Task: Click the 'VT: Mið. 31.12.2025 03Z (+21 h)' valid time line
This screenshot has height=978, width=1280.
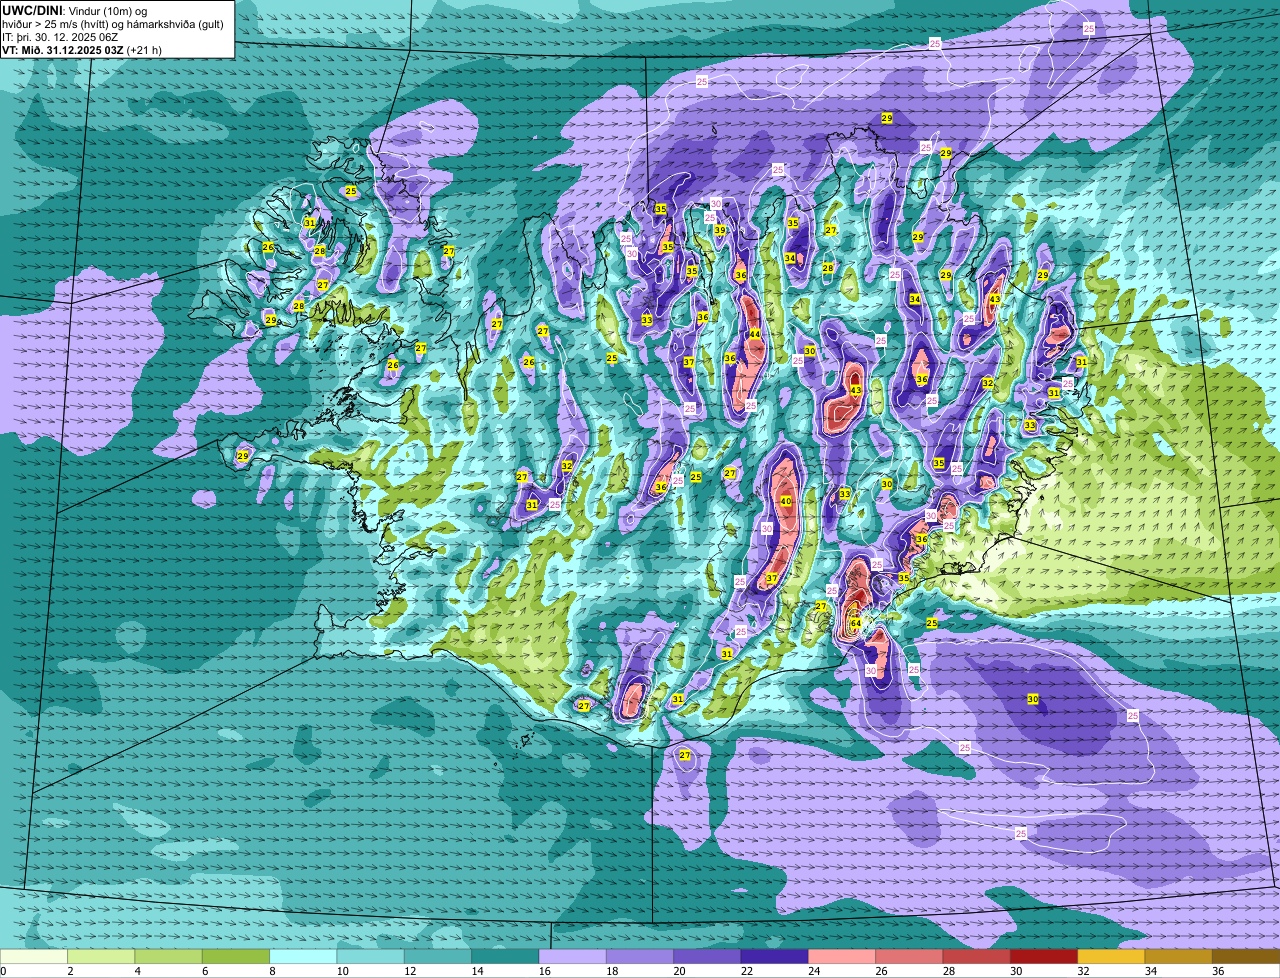Action: tap(82, 50)
